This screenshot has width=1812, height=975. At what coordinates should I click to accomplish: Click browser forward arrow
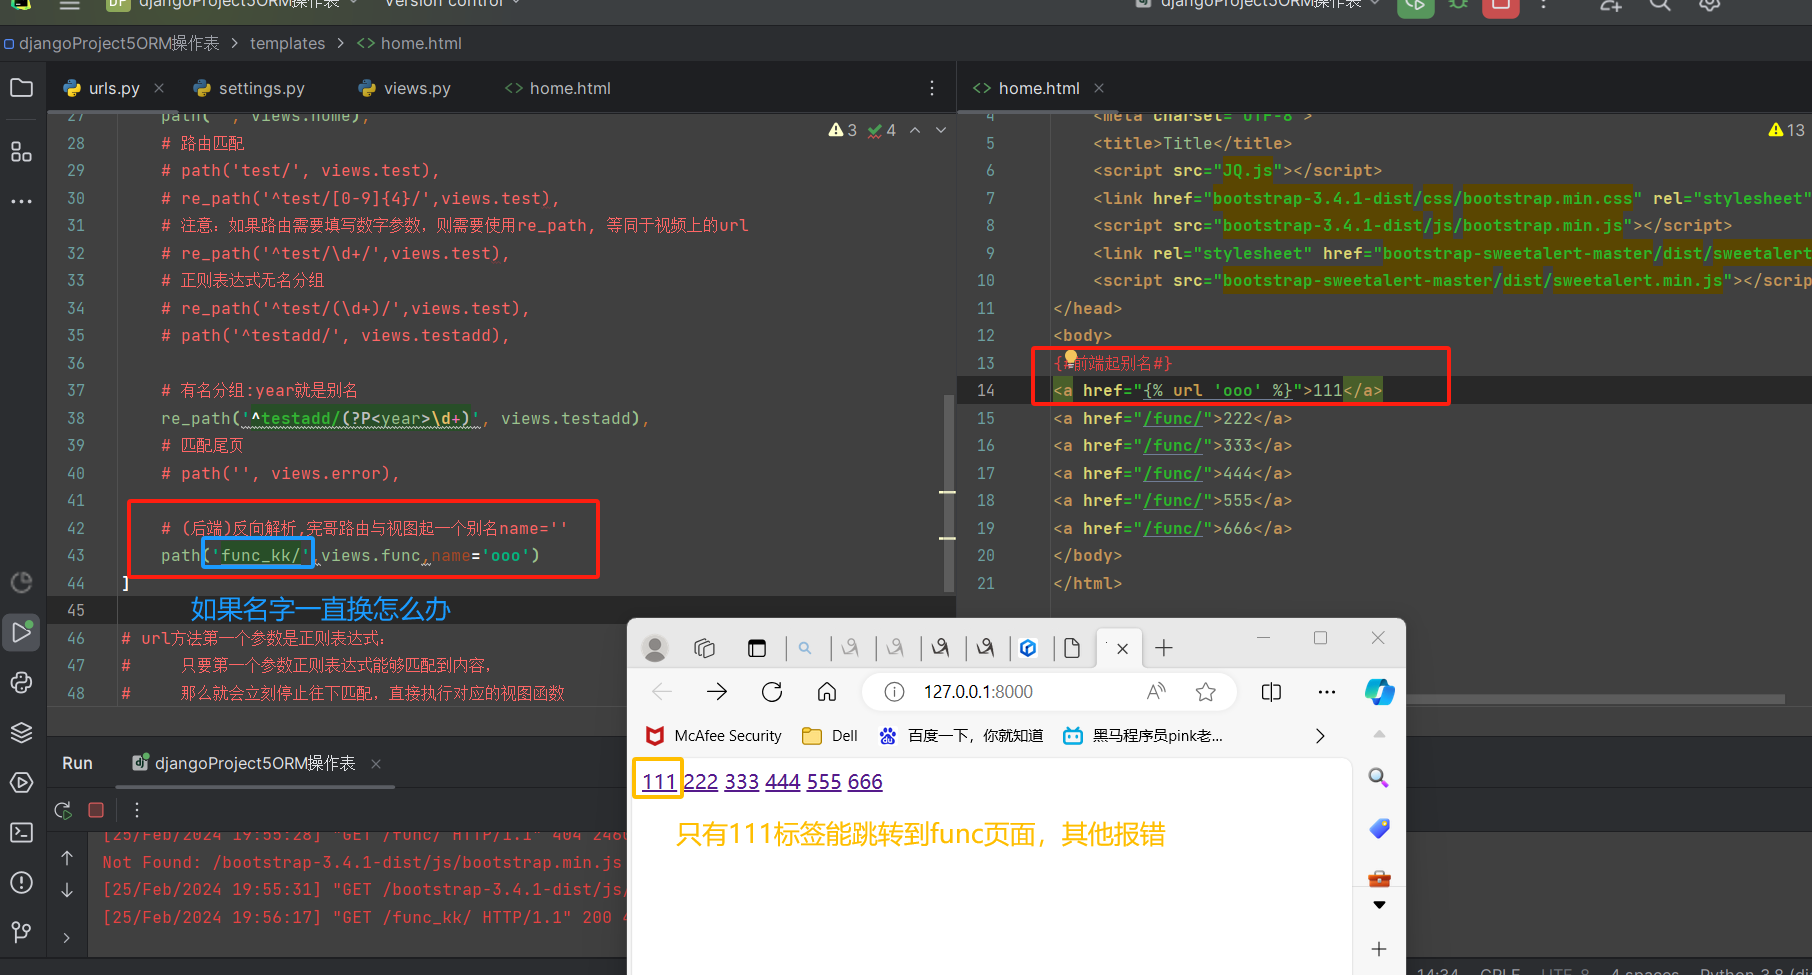[x=717, y=692]
